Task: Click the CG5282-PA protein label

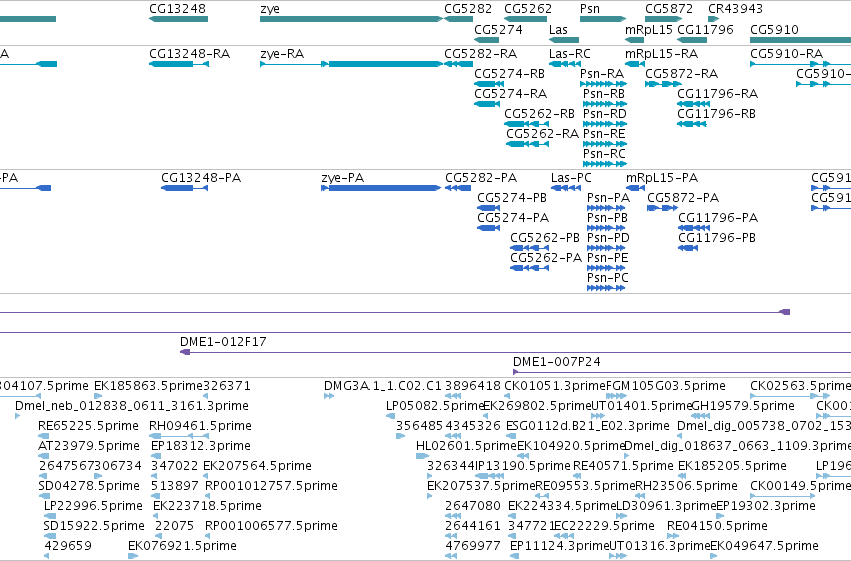Action: tap(481, 178)
